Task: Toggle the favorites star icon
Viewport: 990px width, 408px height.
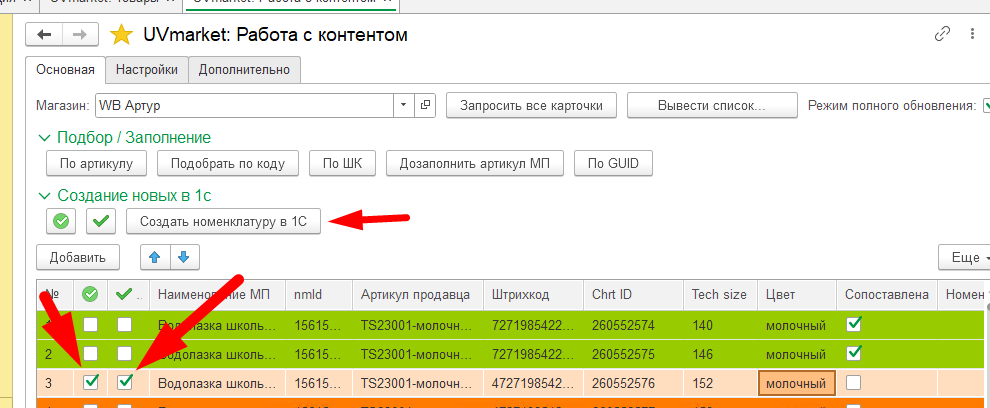Action: tap(121, 35)
